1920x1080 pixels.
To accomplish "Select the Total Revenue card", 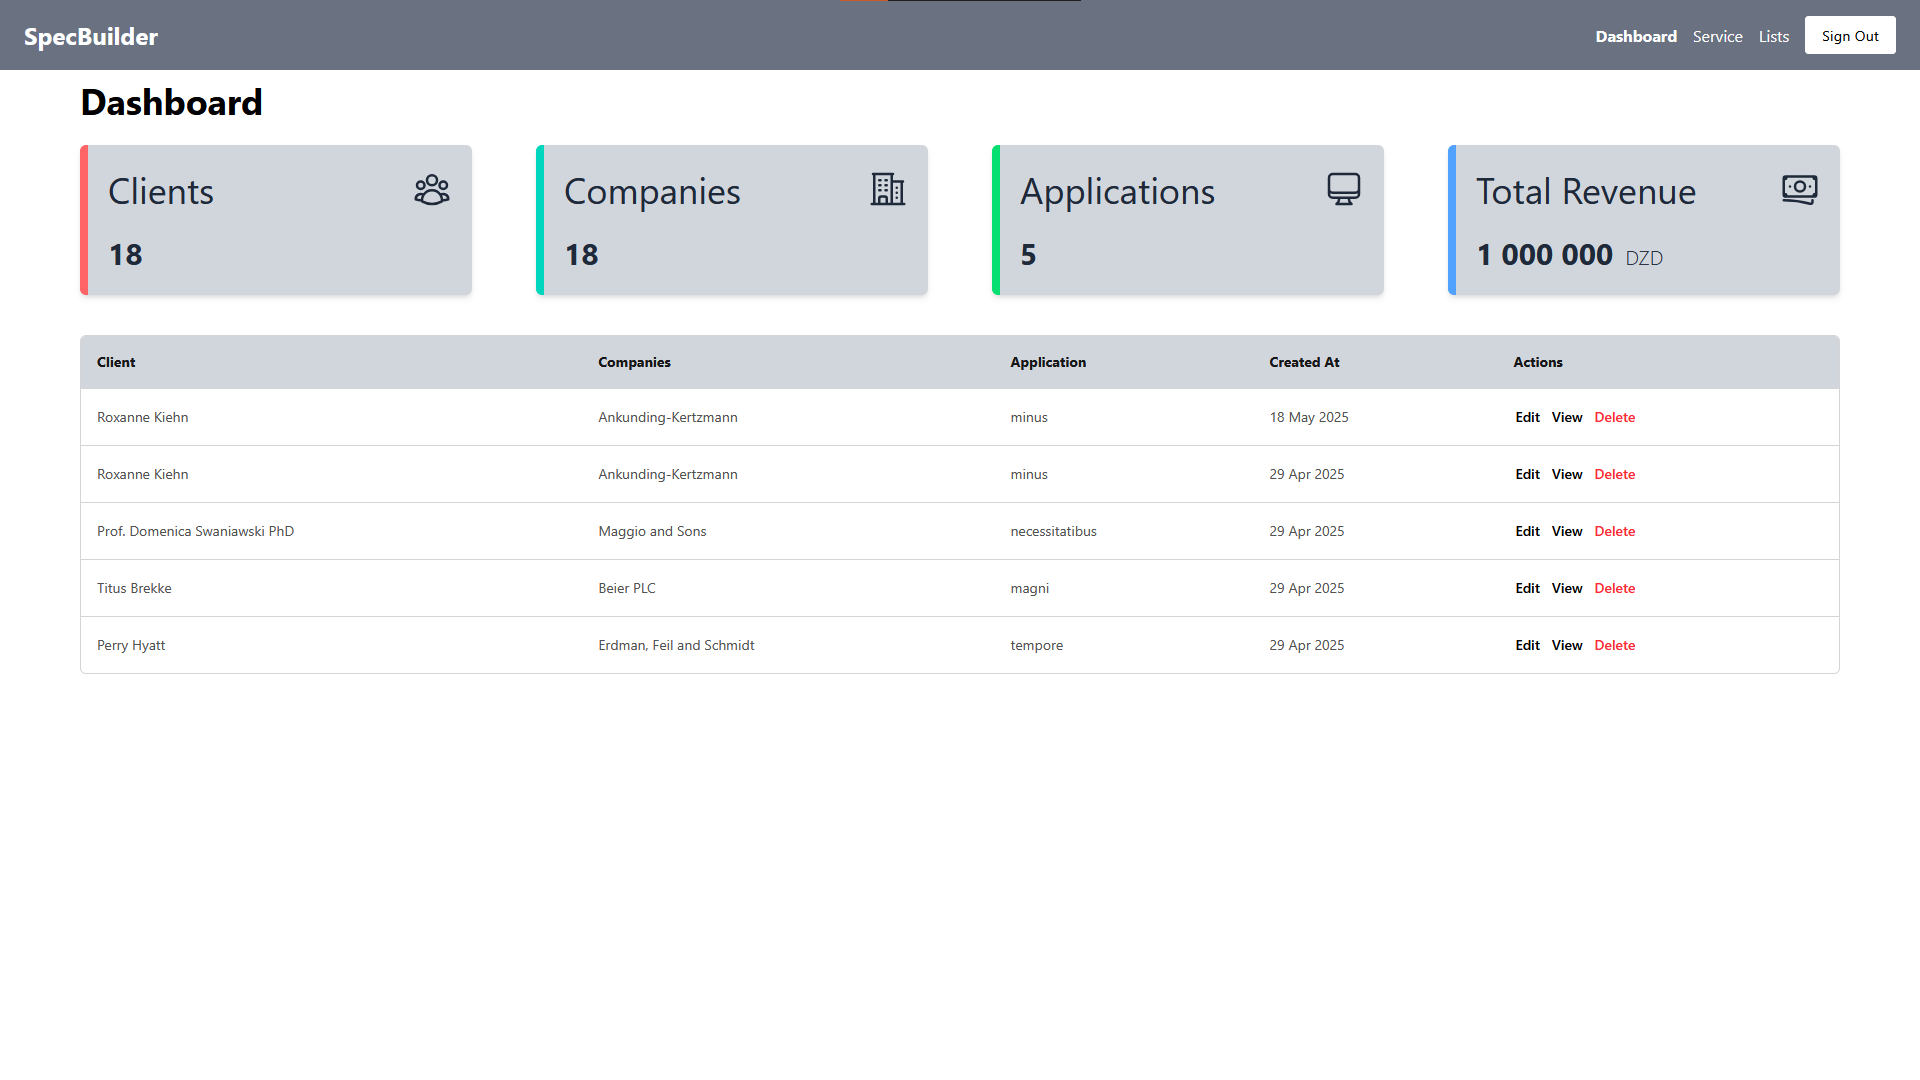I will coord(1643,220).
